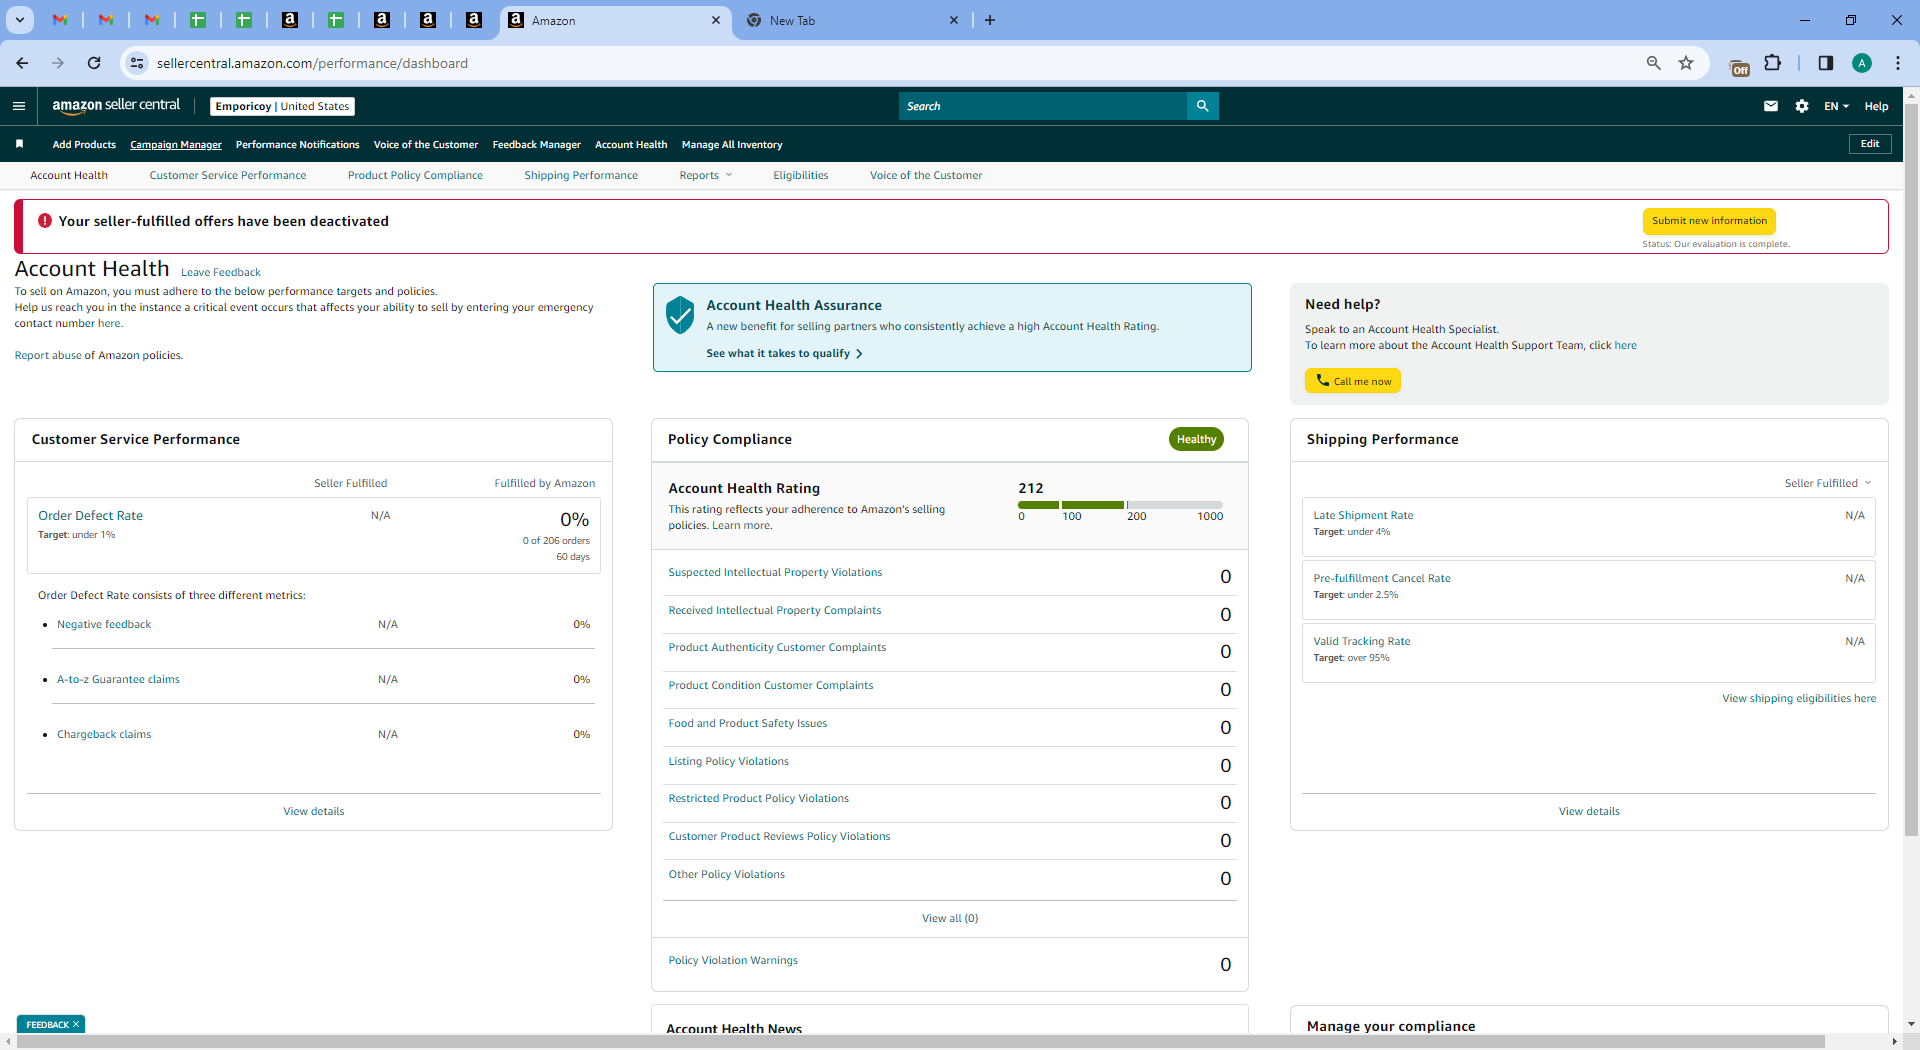1920x1050 pixels.
Task: Click View shipping eligibilities here link
Action: point(1799,699)
